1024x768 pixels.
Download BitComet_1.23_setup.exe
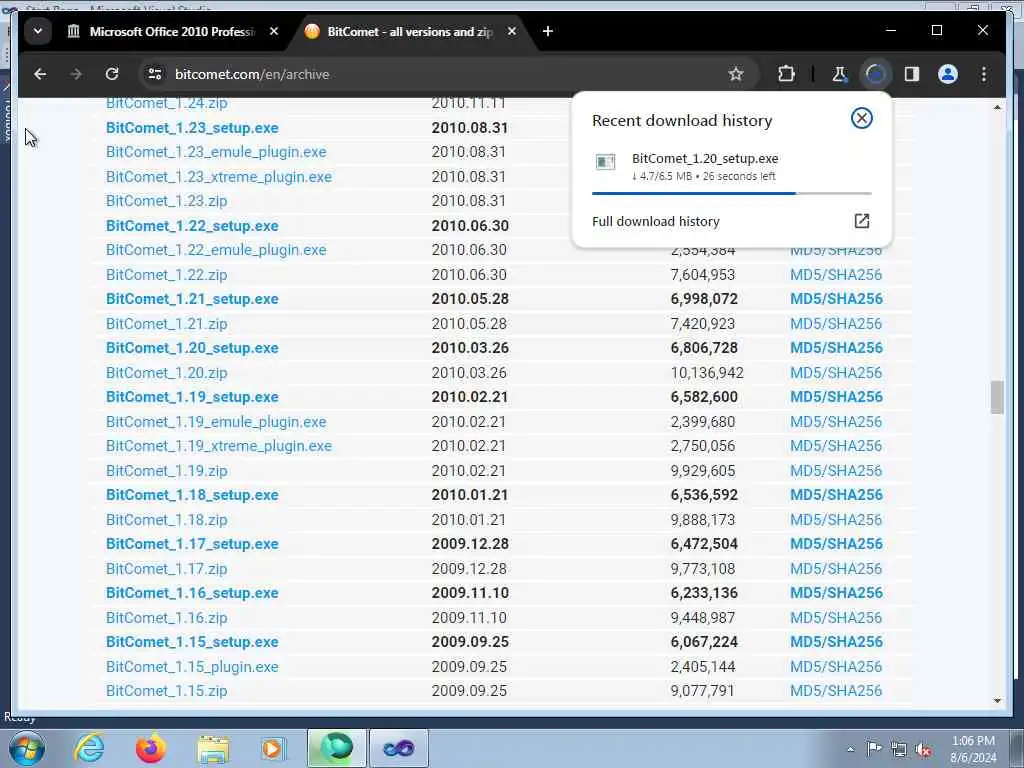(x=192, y=128)
